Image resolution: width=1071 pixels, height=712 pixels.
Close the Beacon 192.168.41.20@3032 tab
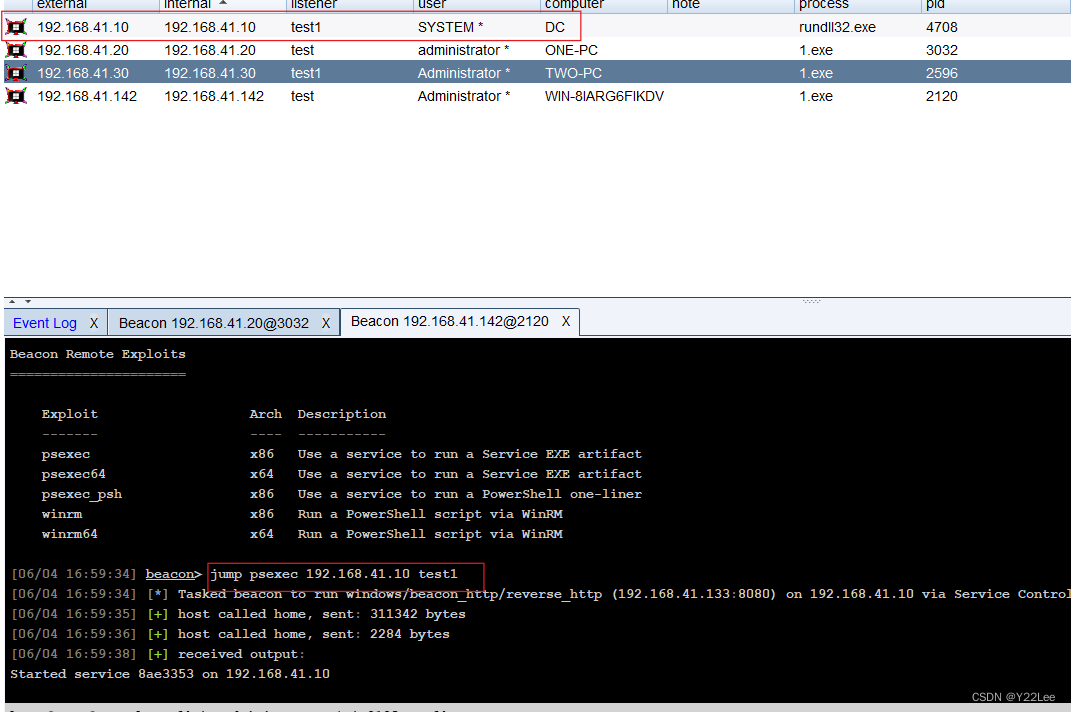pyautogui.click(x=326, y=323)
